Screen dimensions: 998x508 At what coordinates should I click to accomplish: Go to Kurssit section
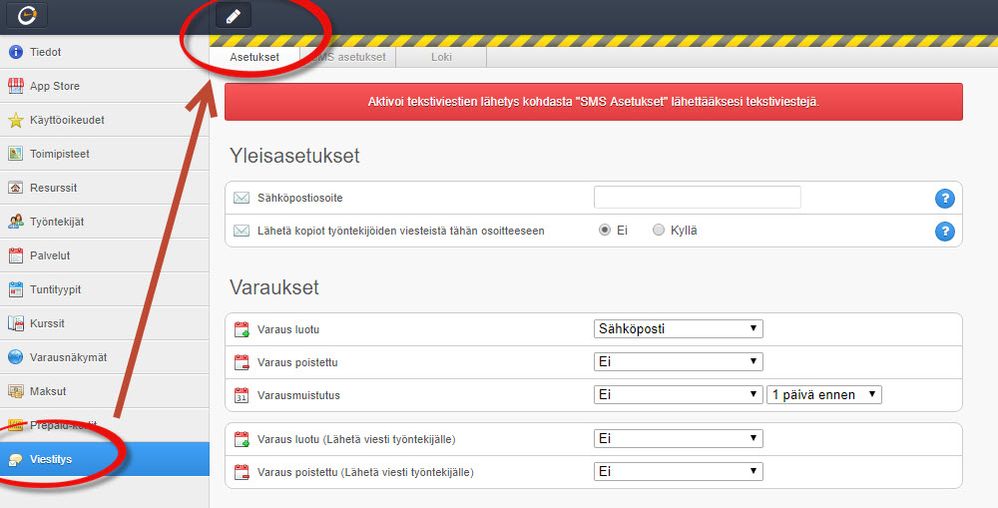(104, 323)
